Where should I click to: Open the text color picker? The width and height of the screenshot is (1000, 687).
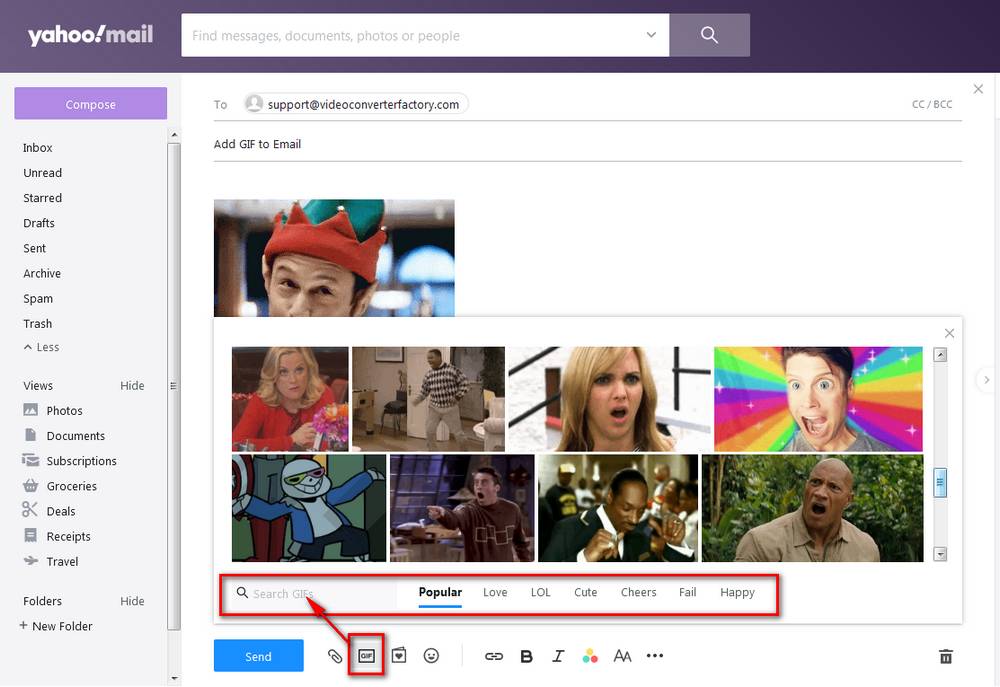tap(590, 656)
